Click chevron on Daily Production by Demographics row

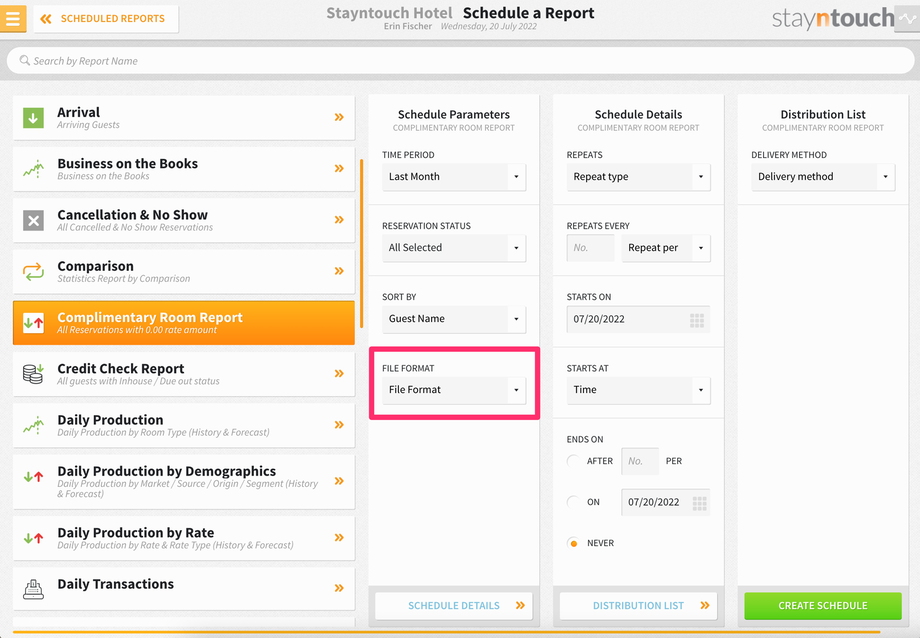339,481
